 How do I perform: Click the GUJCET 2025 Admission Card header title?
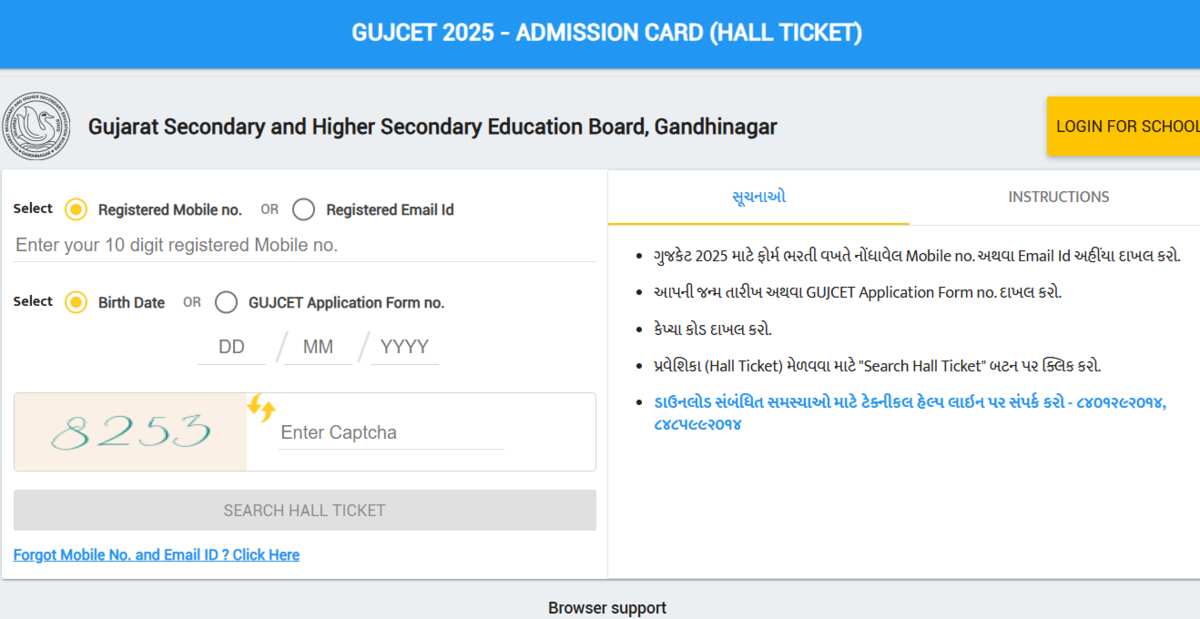[x=606, y=33]
